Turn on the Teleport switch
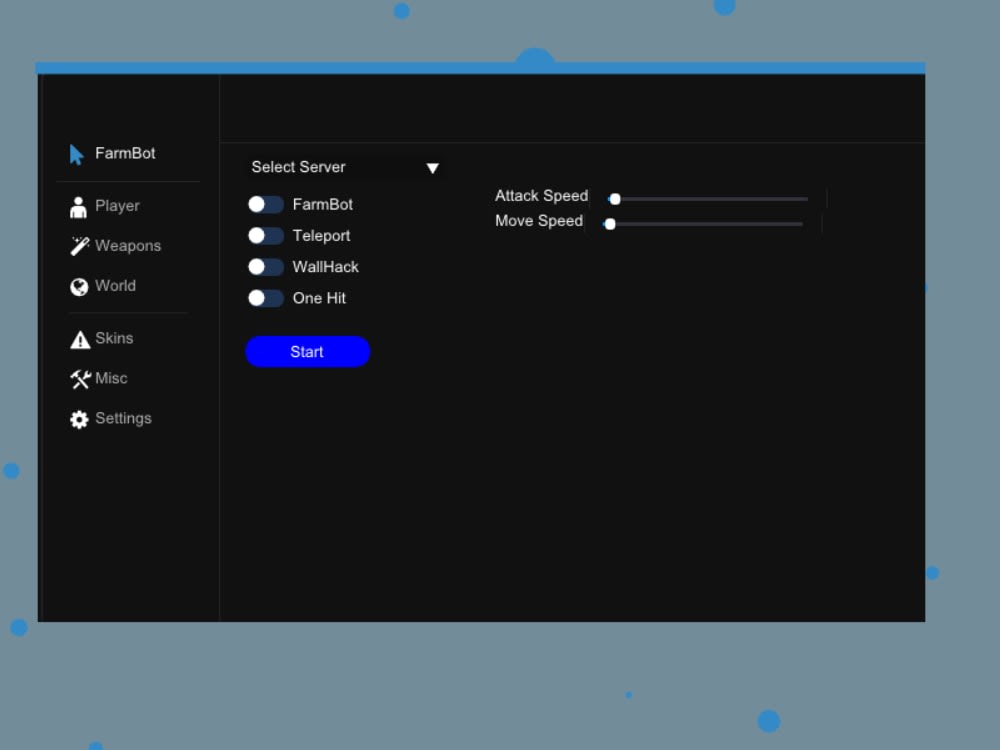The image size is (1000, 750). point(265,236)
